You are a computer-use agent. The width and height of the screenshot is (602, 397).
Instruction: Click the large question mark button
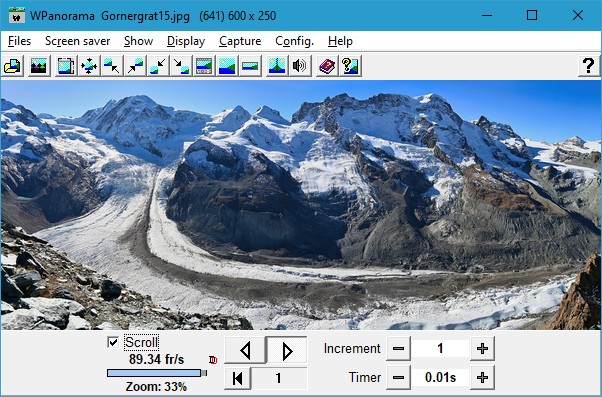click(x=589, y=66)
